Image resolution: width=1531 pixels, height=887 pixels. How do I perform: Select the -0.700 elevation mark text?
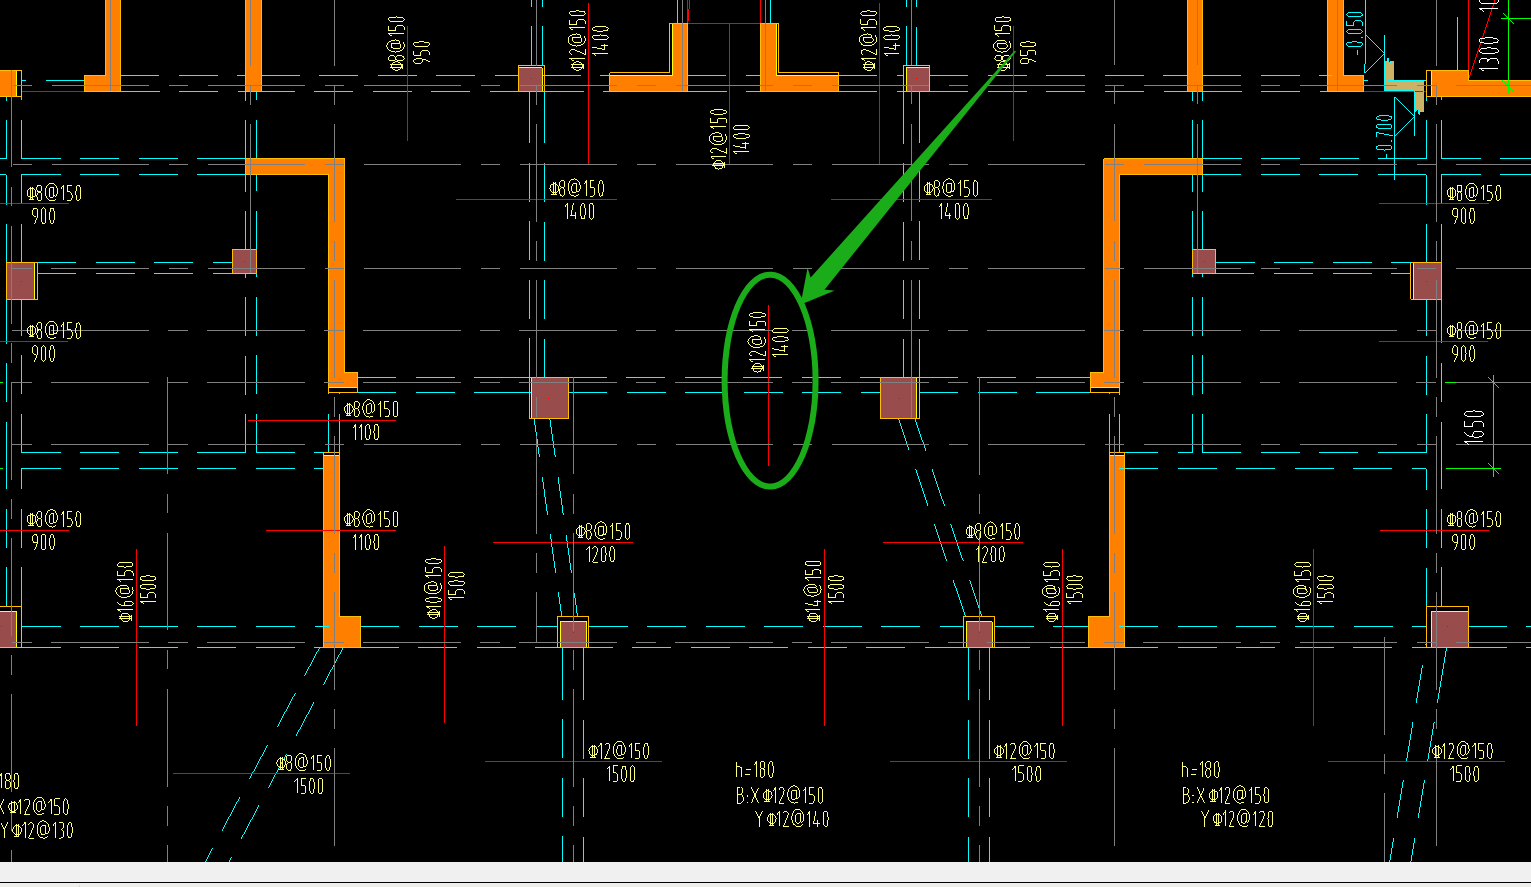tap(1384, 135)
